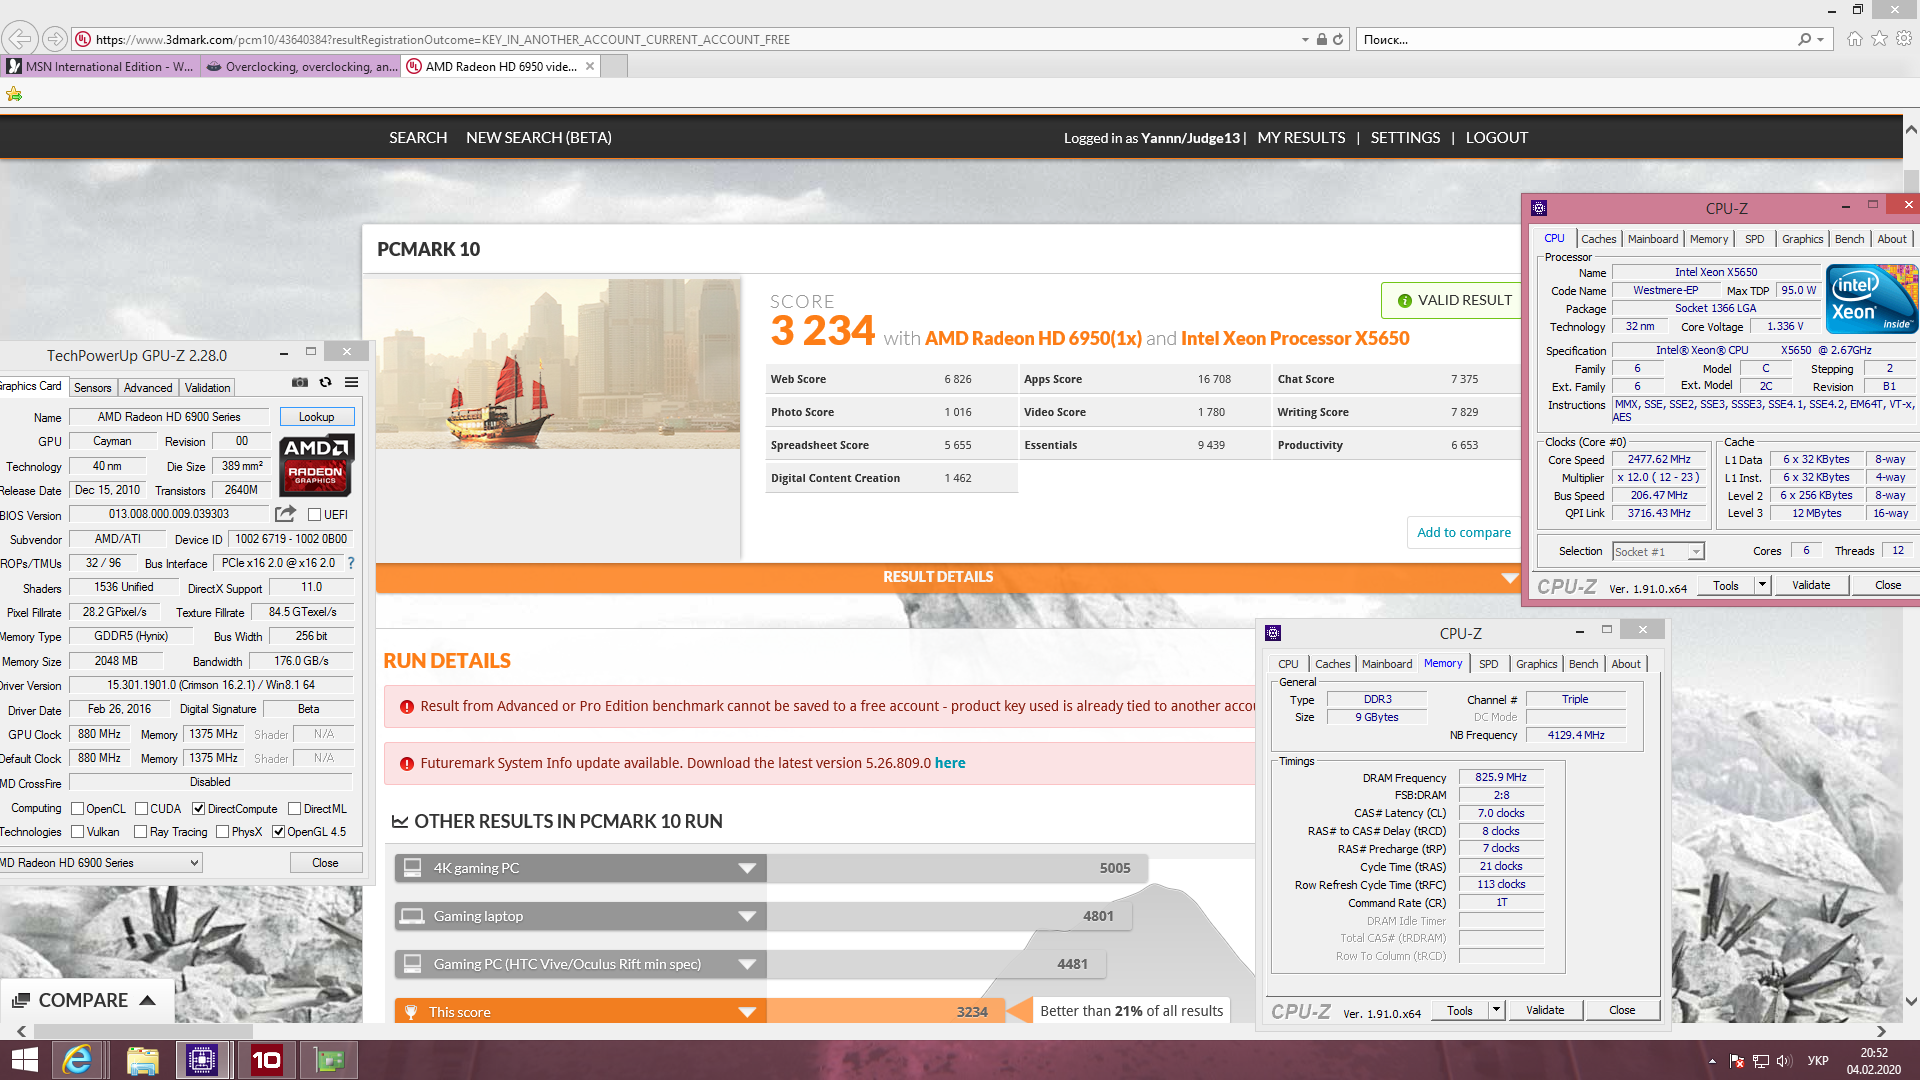This screenshot has width=1920, height=1080.
Task: Click the page's horizontal scrollbar thumb
Action: pos(143,1030)
